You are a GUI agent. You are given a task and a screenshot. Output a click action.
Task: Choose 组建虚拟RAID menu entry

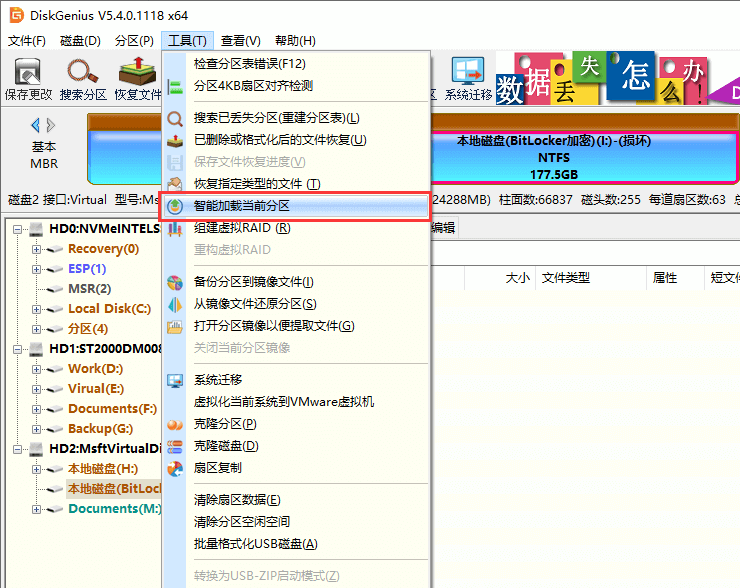pos(295,228)
